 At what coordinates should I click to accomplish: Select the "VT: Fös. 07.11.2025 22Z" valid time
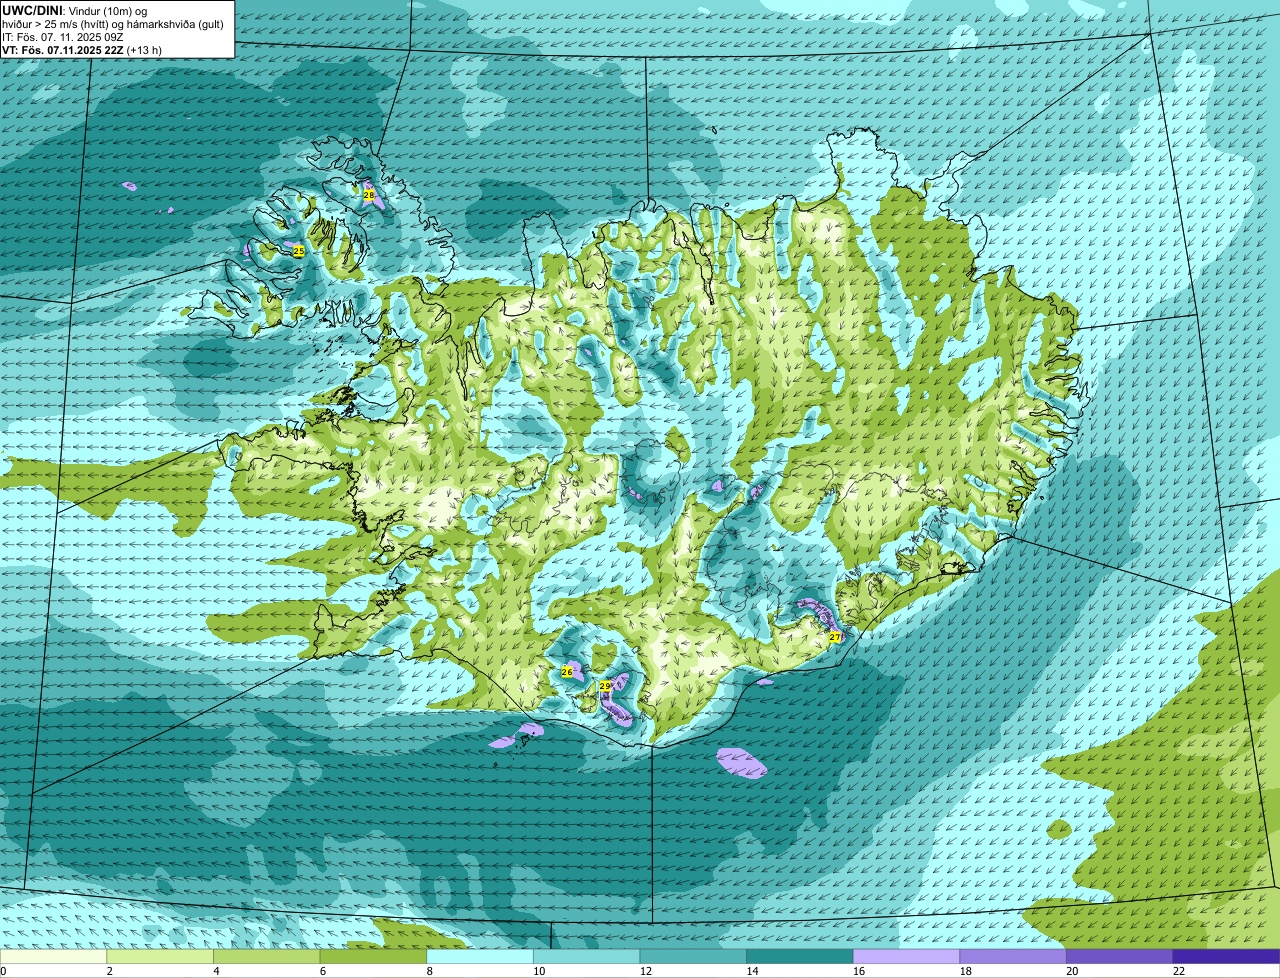(63, 50)
